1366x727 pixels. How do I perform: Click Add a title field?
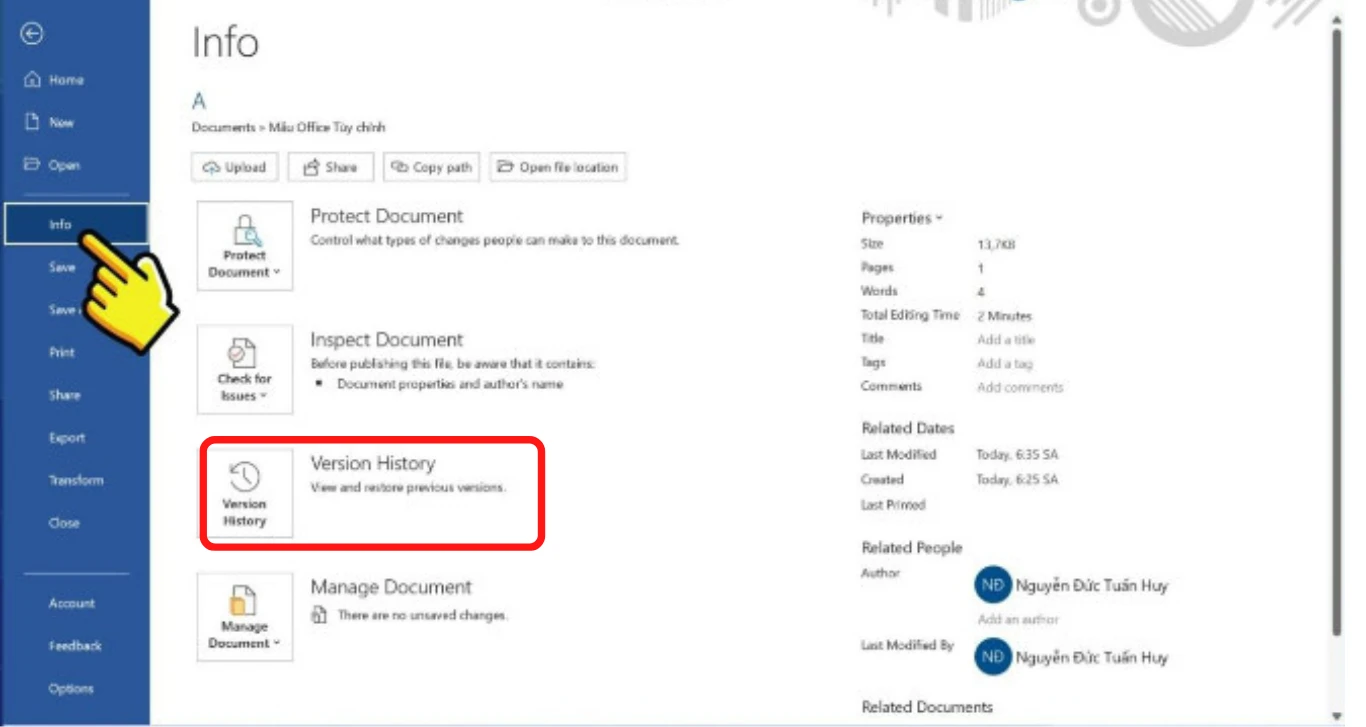pos(1006,340)
